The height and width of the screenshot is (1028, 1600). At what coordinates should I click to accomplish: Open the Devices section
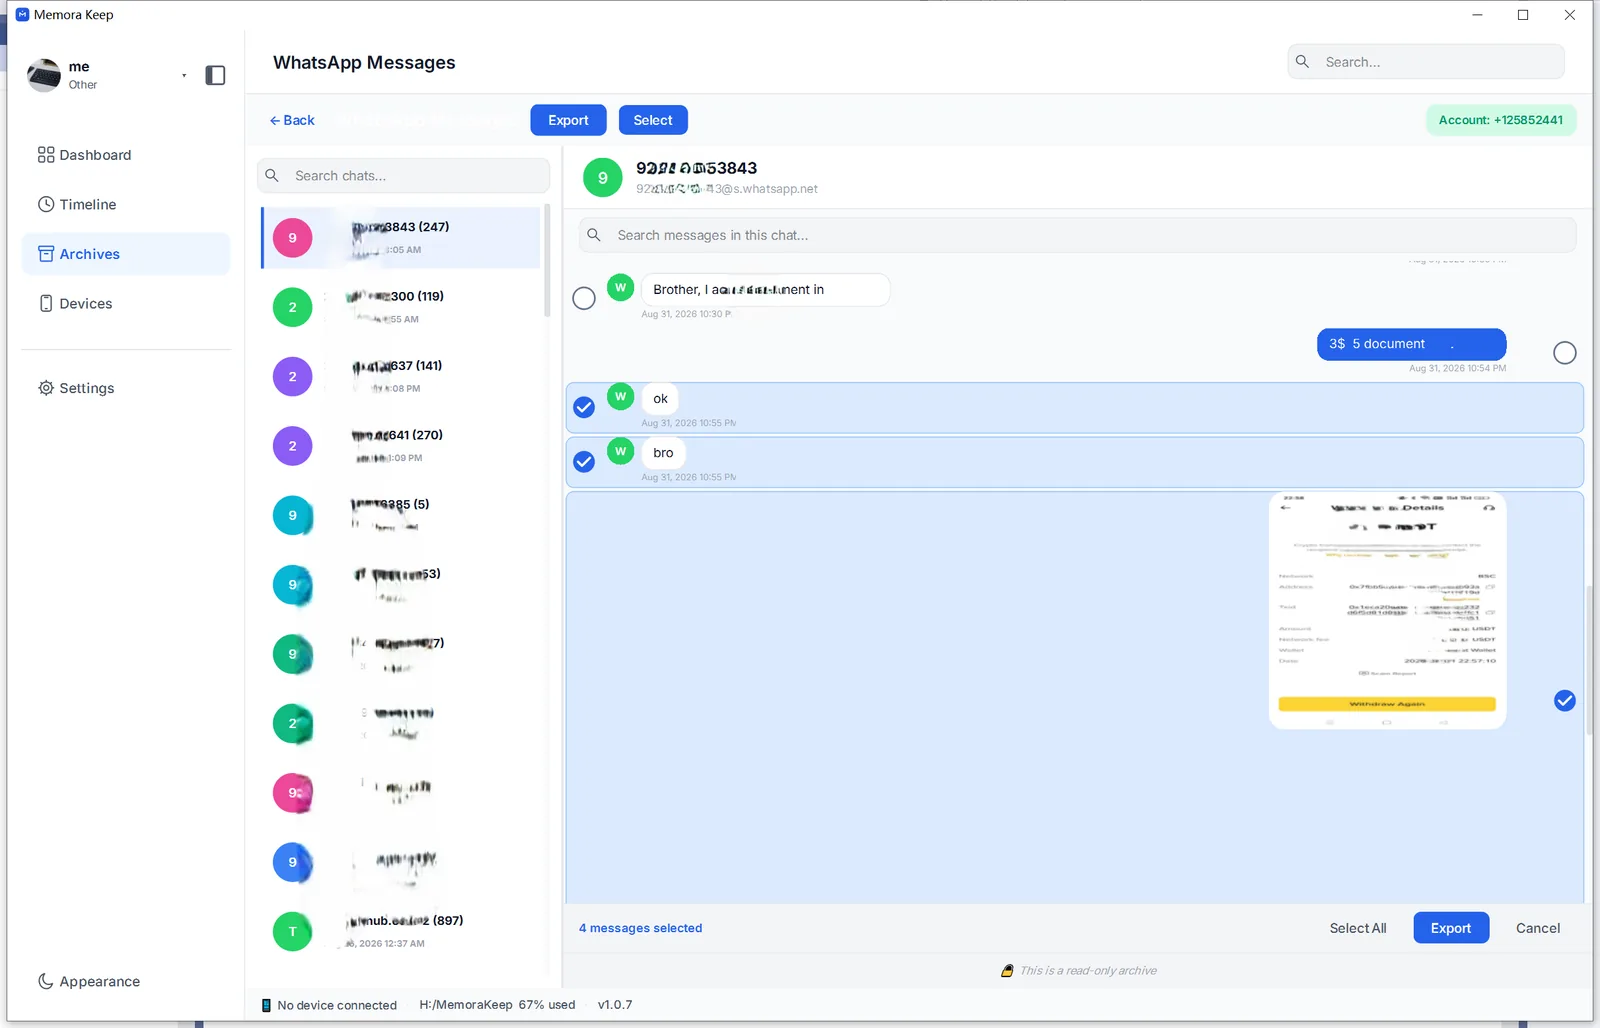tap(126, 304)
